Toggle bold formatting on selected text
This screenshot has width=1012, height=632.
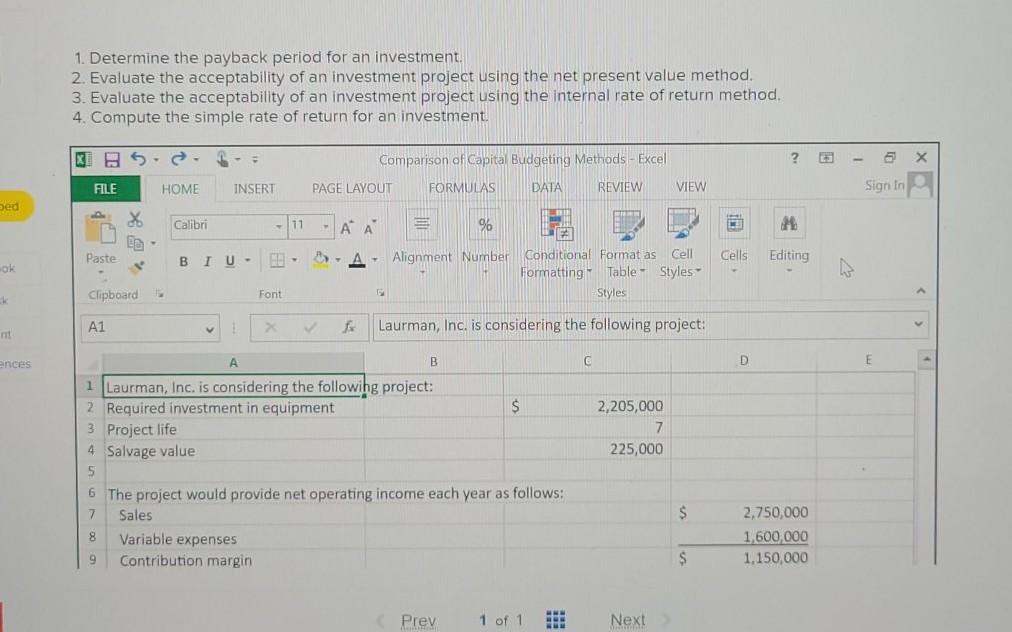click(183, 260)
